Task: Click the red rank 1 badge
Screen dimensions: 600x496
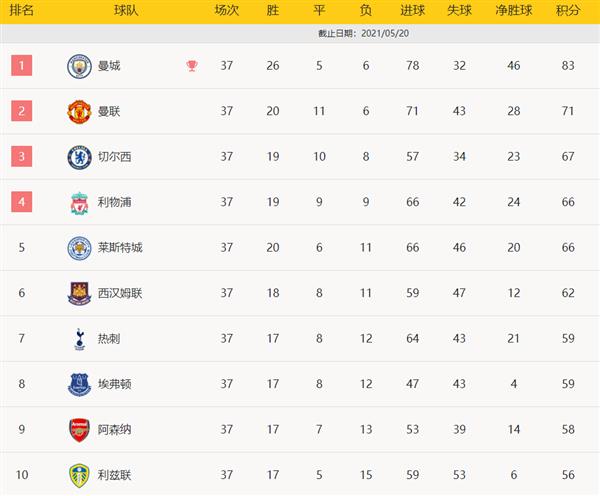Action: 21,65
